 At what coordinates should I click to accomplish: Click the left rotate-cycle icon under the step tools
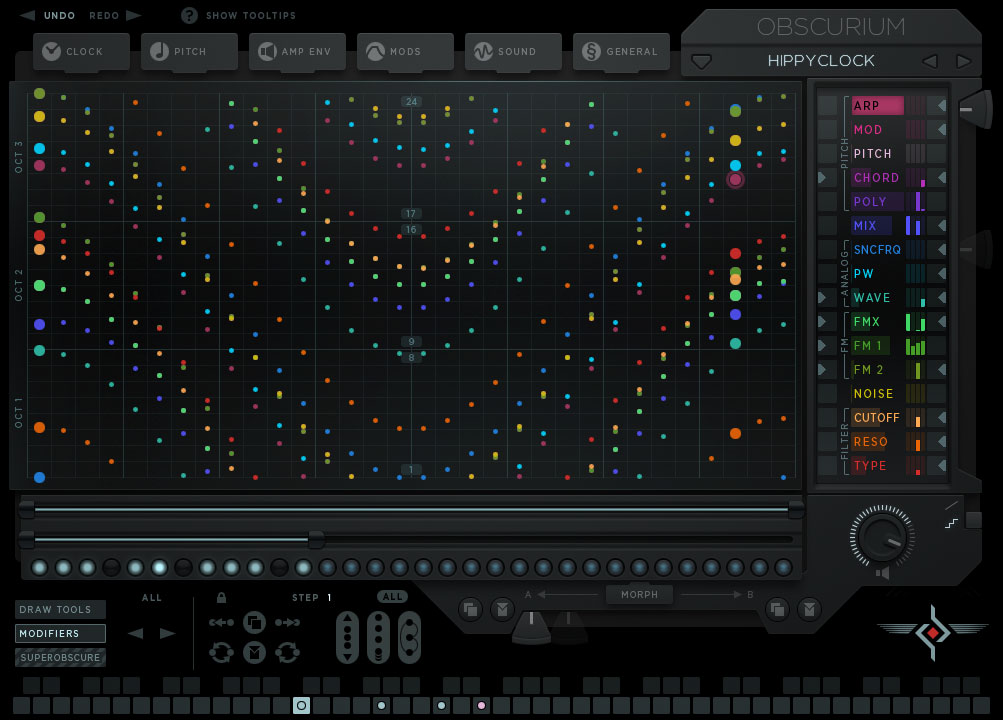(221, 653)
